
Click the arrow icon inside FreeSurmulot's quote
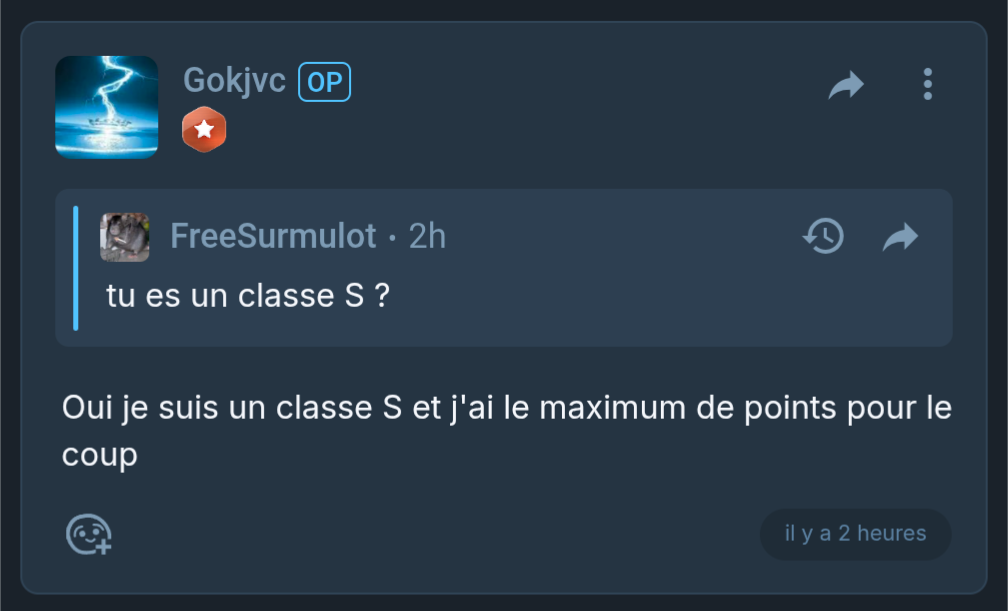(x=900, y=237)
